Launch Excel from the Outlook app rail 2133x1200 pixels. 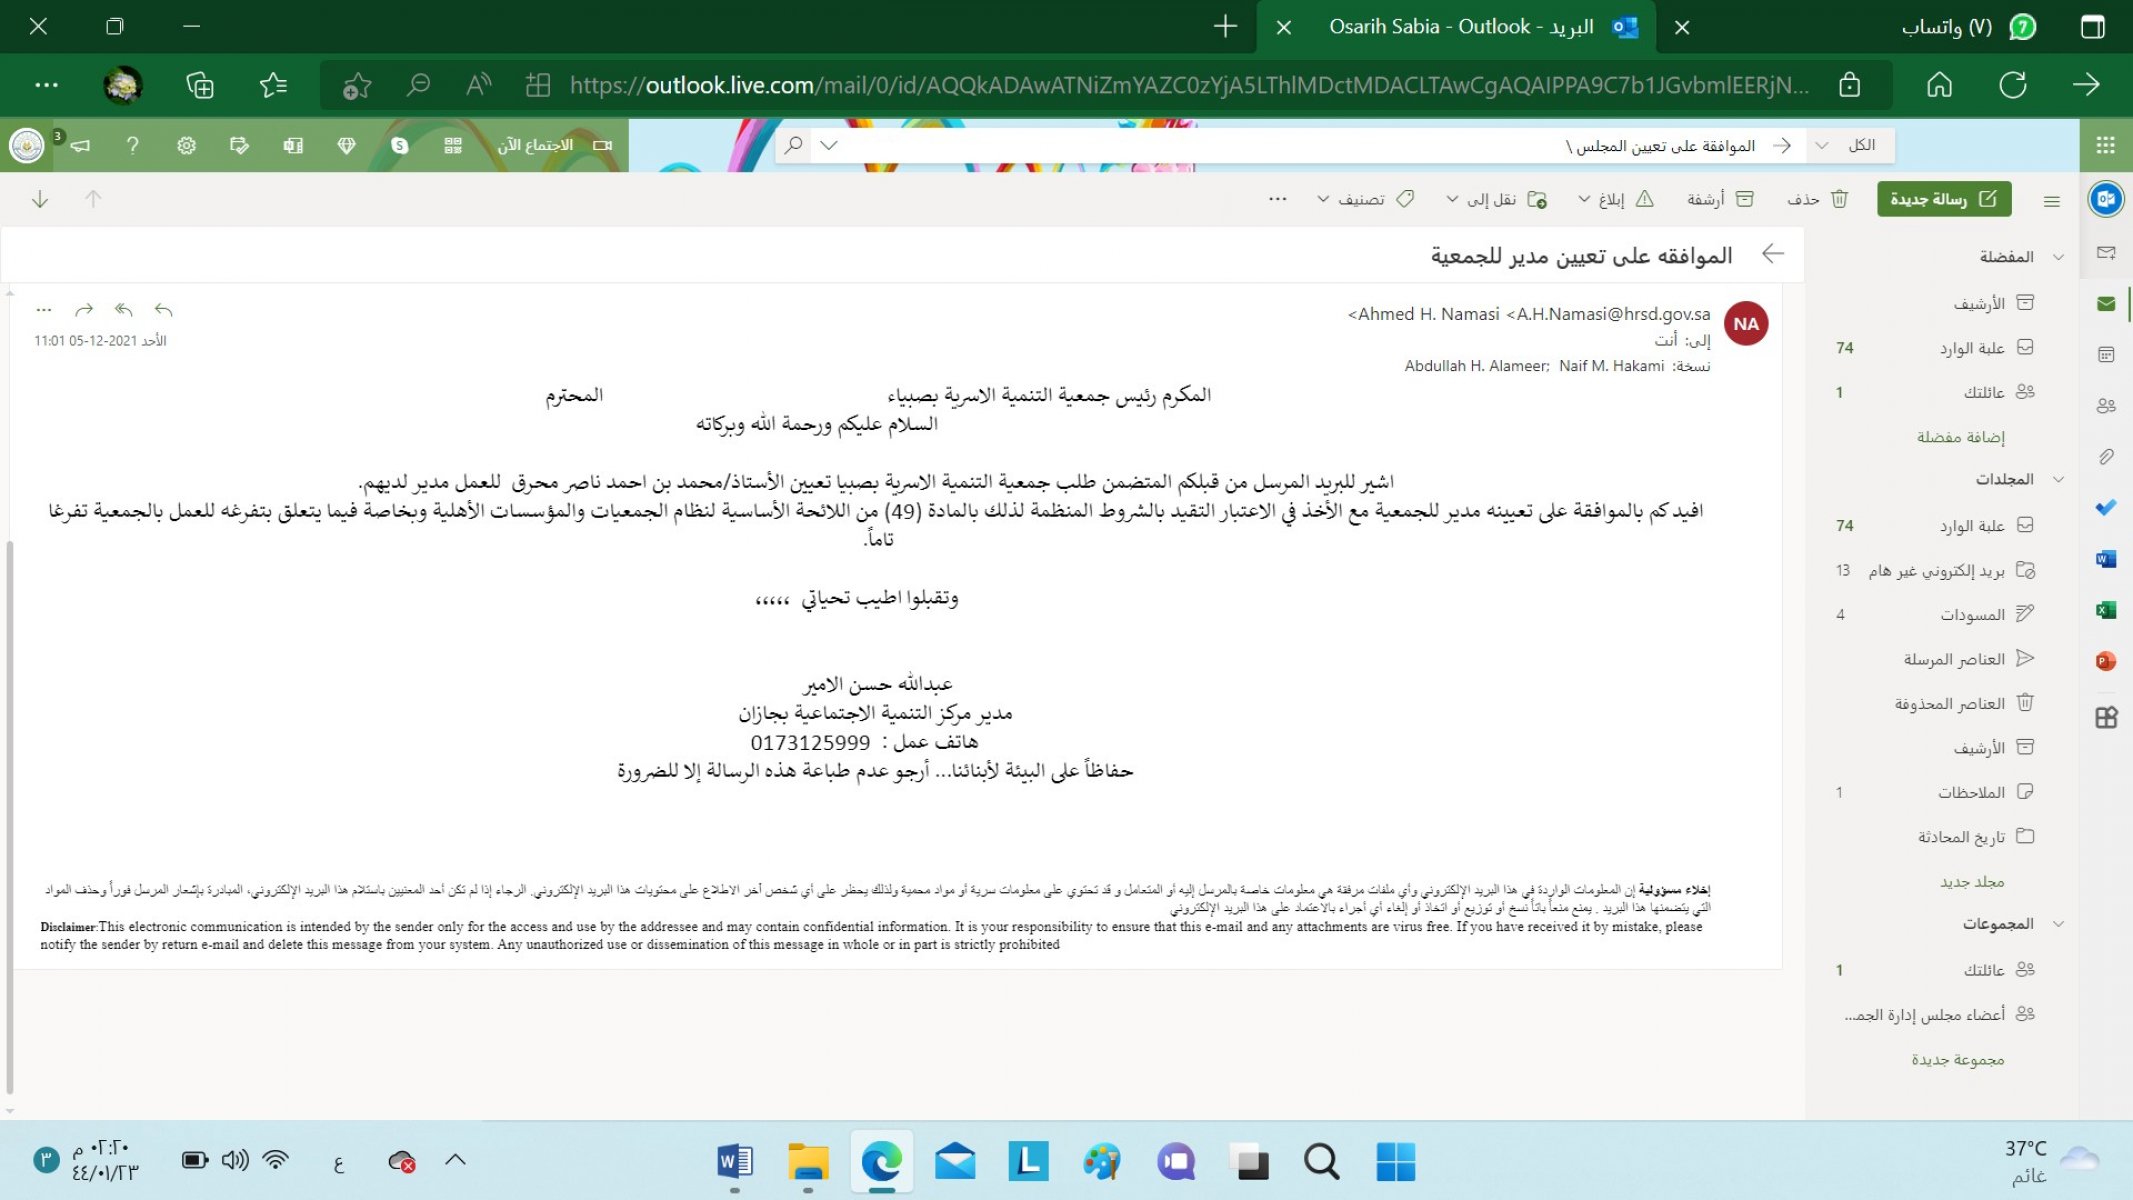[x=2106, y=610]
